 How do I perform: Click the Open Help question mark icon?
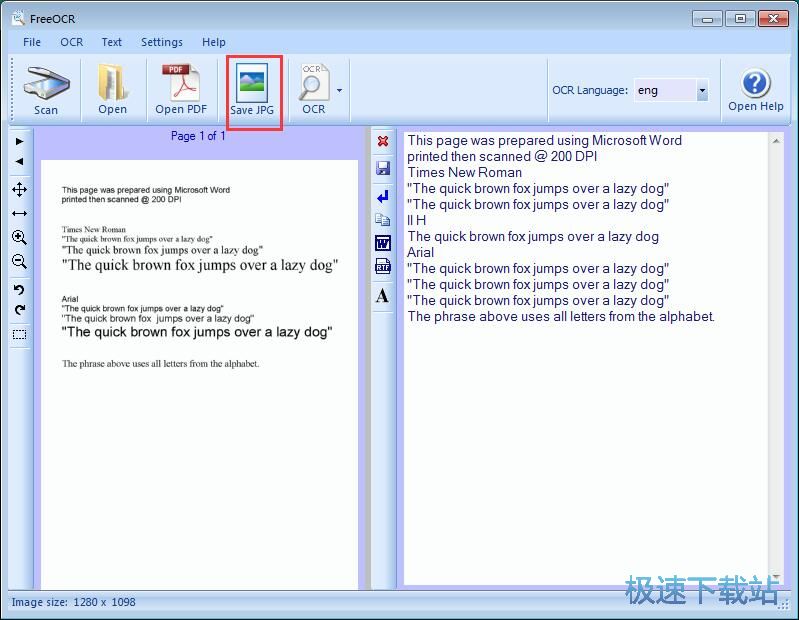(x=755, y=84)
